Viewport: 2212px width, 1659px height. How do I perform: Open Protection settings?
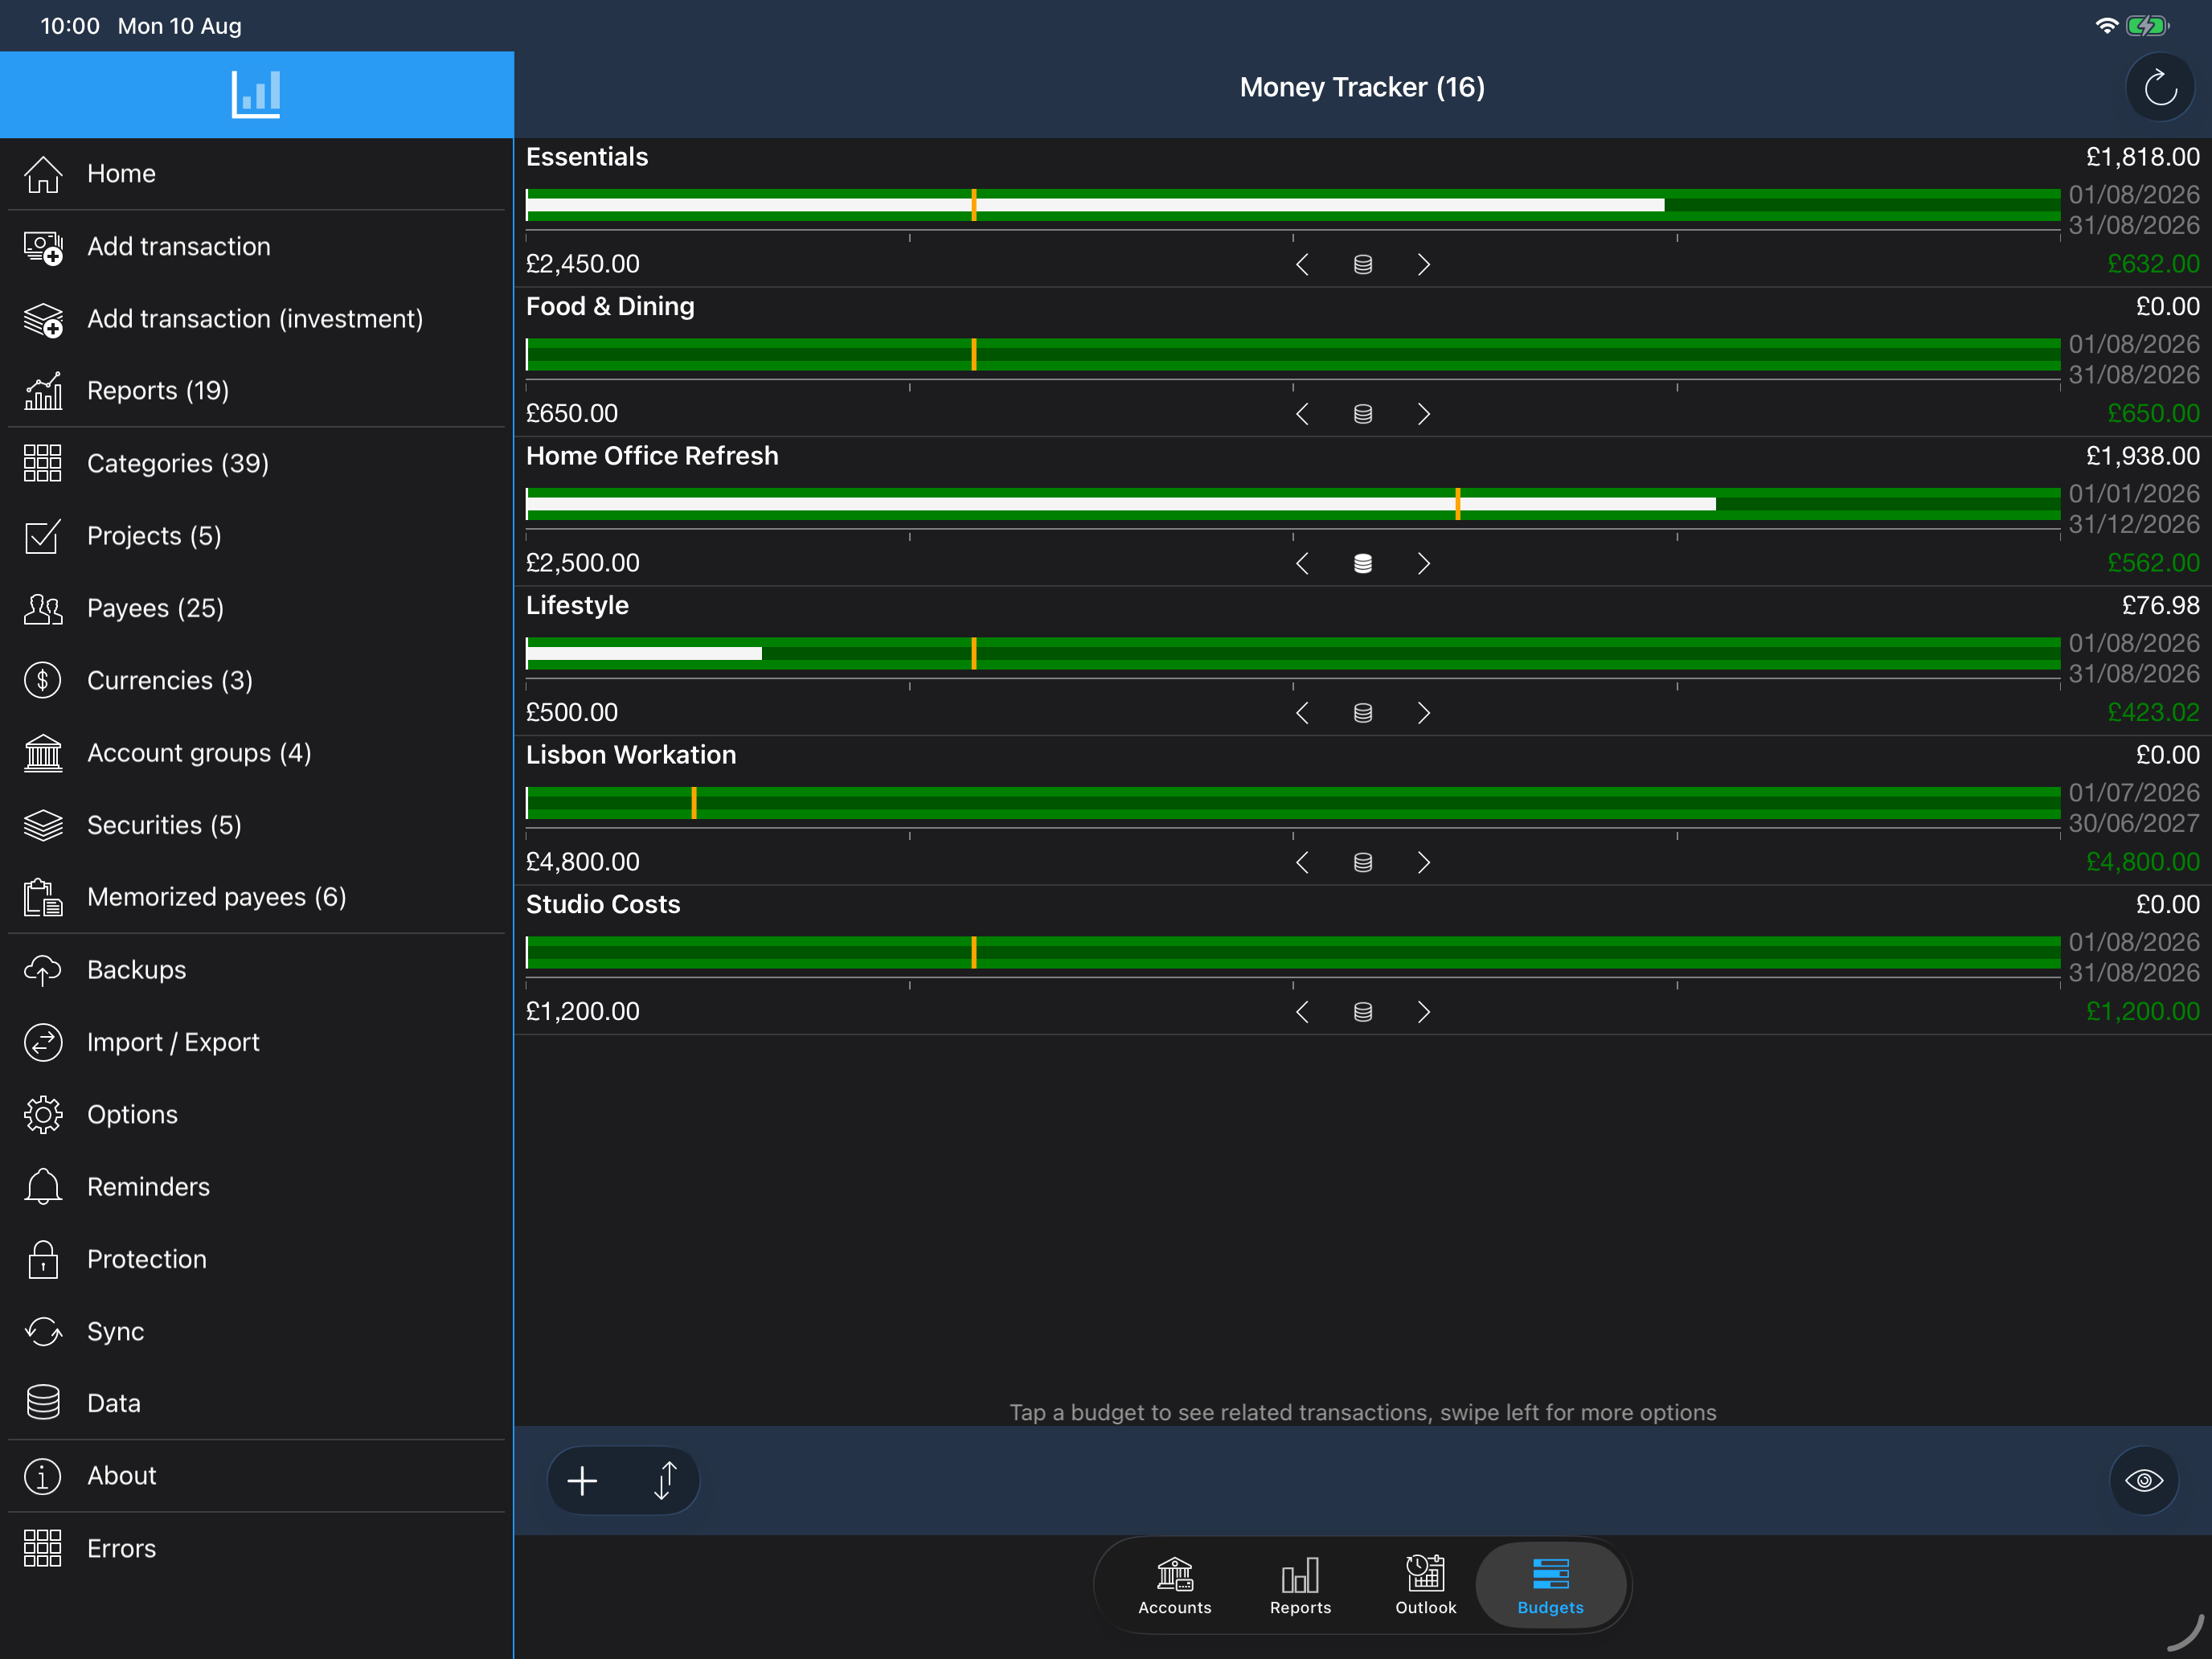point(256,1259)
